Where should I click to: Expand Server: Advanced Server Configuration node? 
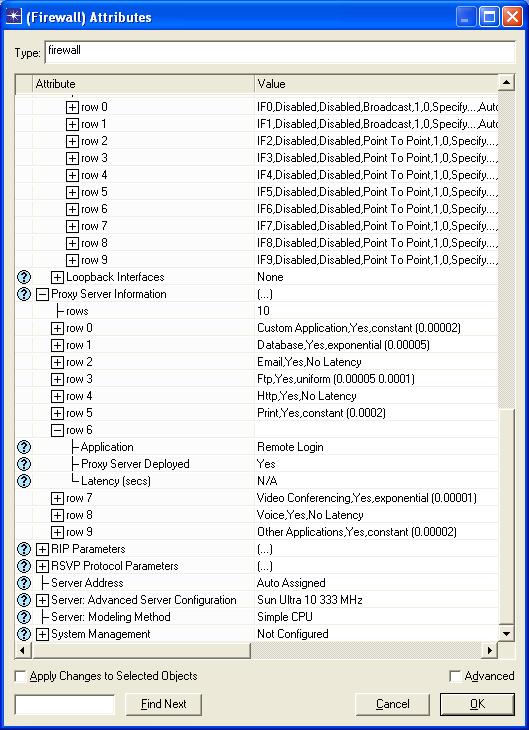pyautogui.click(x=42, y=601)
